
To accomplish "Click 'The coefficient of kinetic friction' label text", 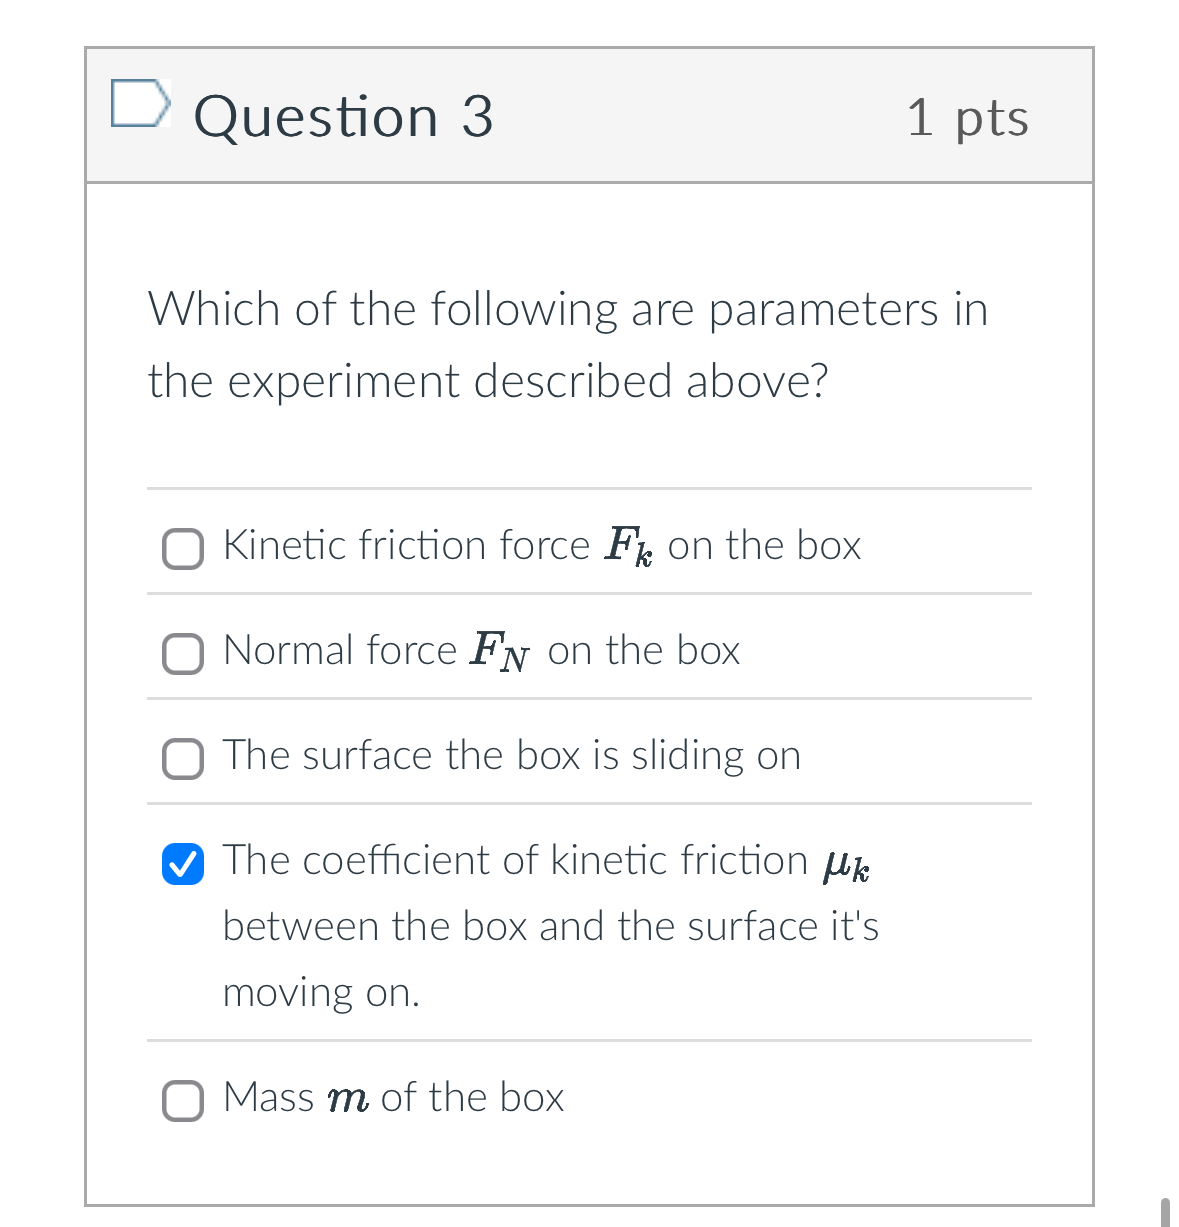I will pyautogui.click(x=515, y=861).
